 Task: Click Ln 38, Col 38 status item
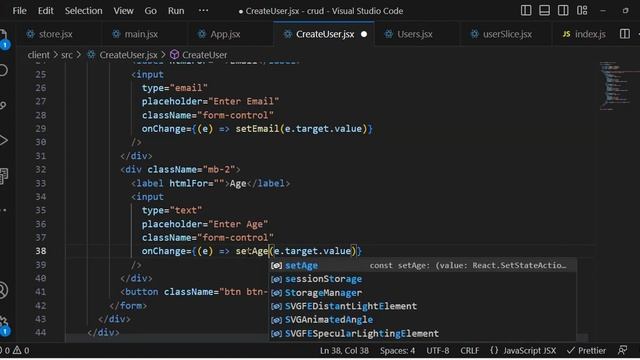coord(344,351)
